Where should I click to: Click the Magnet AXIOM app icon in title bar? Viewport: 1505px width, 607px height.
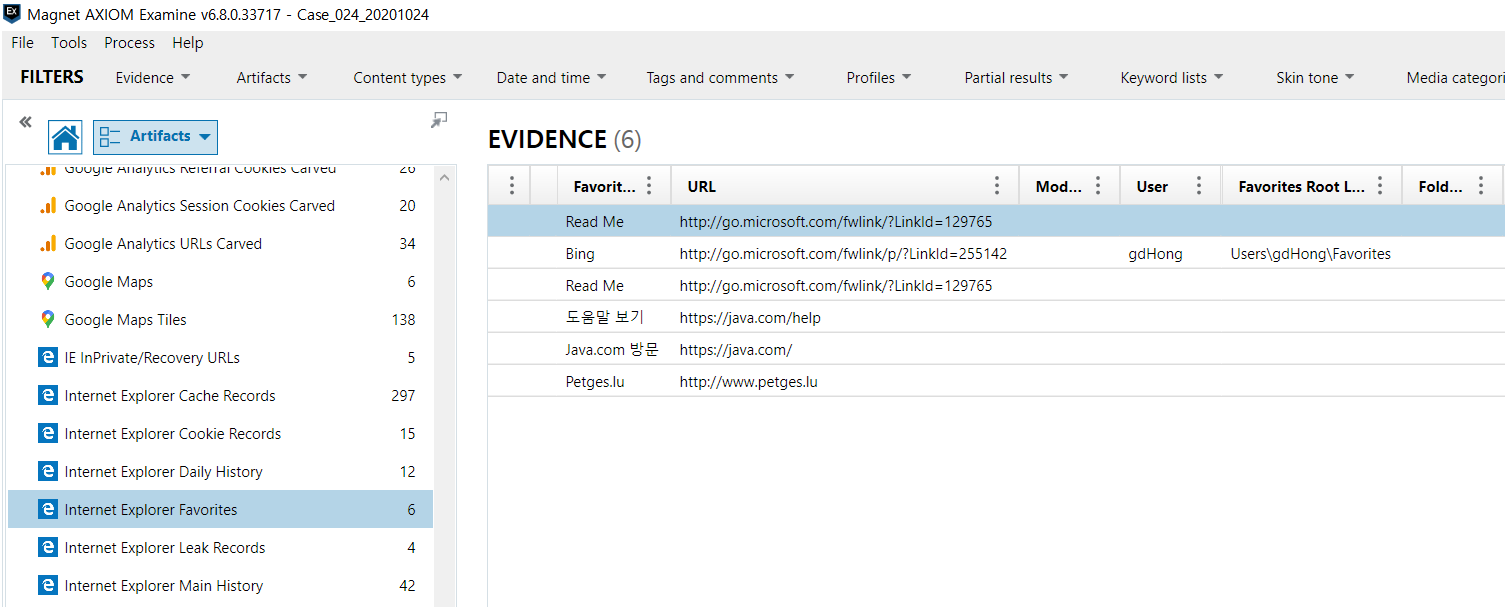click(12, 14)
